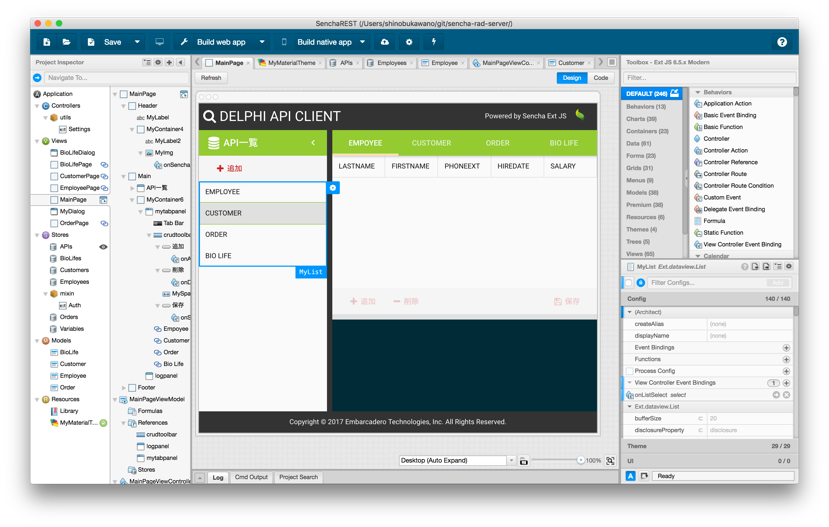
Task: Collapse the Controllers tree node
Action: [37, 106]
